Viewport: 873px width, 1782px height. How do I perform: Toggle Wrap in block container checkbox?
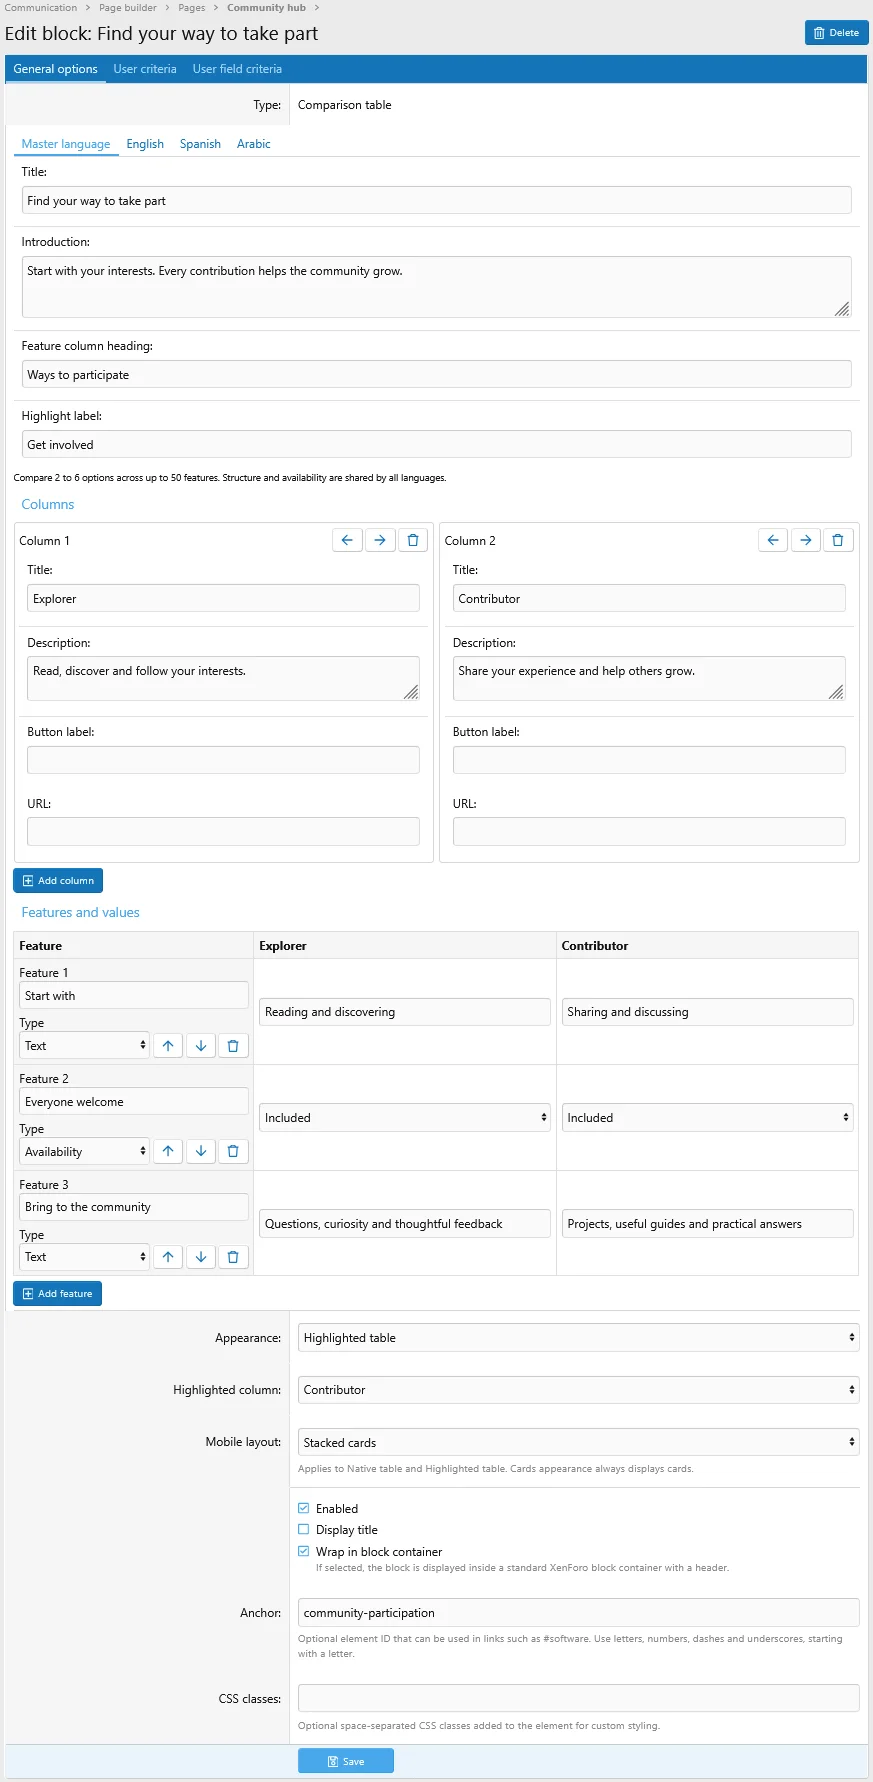304,1551
